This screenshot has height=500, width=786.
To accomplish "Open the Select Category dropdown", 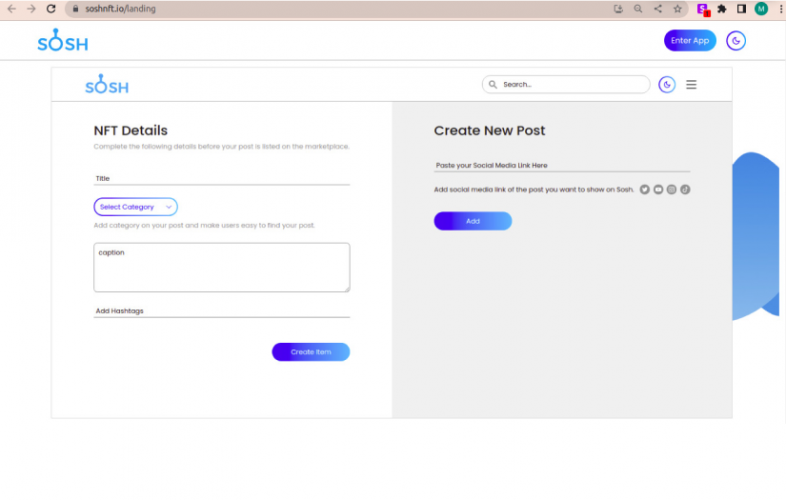I will [x=135, y=207].
